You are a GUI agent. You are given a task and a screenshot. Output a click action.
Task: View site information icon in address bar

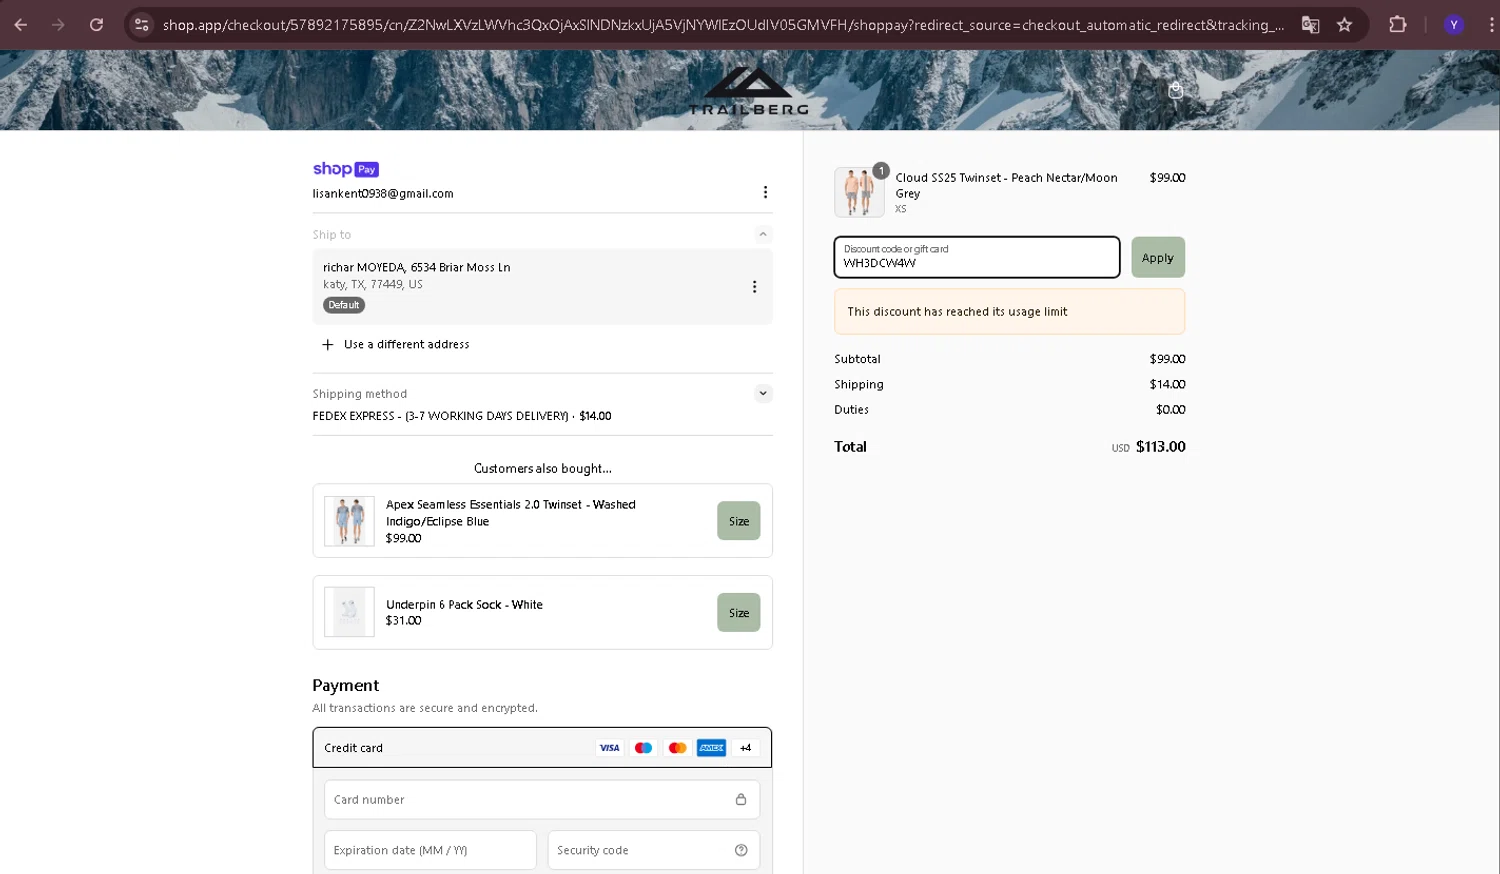141,25
